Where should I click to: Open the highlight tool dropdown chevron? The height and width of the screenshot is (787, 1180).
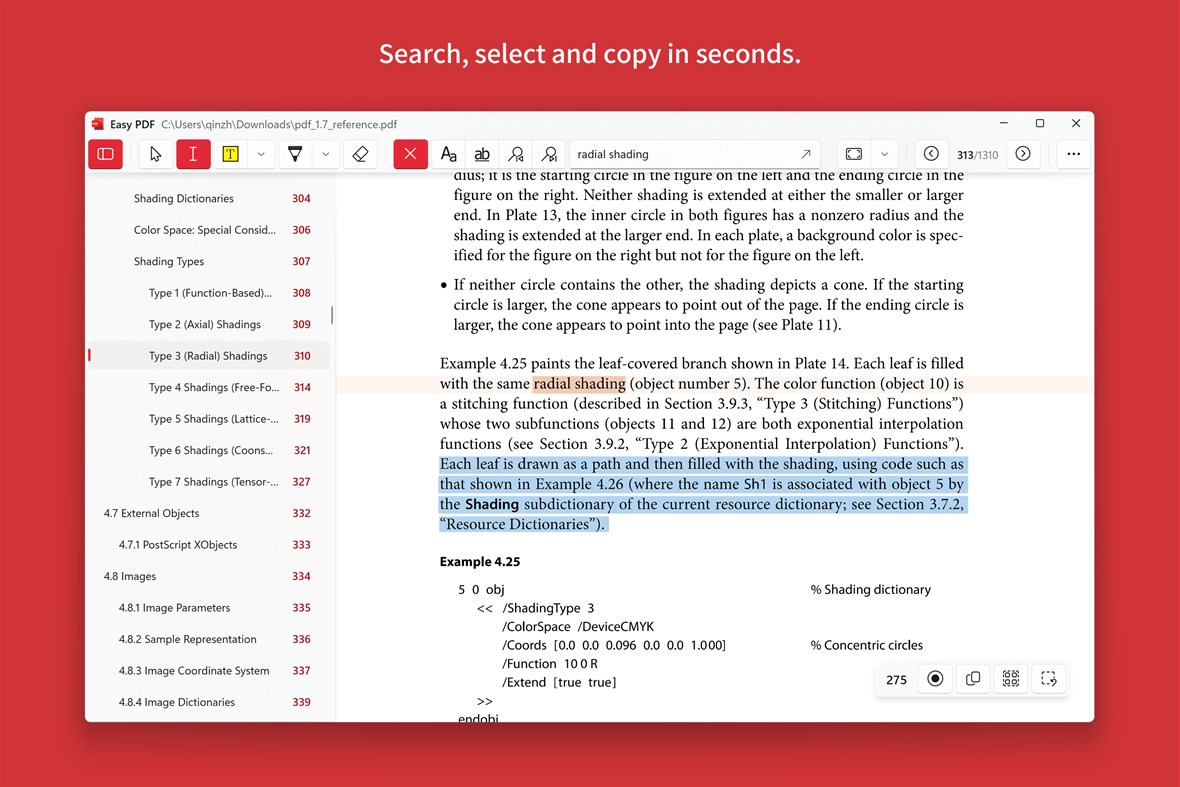click(x=262, y=153)
